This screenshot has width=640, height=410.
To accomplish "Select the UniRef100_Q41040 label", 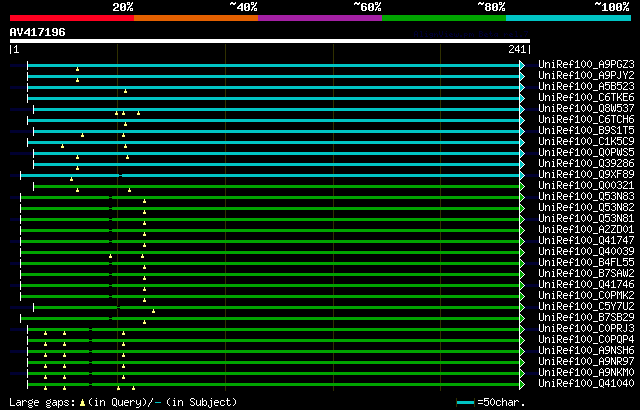I will (586, 383).
